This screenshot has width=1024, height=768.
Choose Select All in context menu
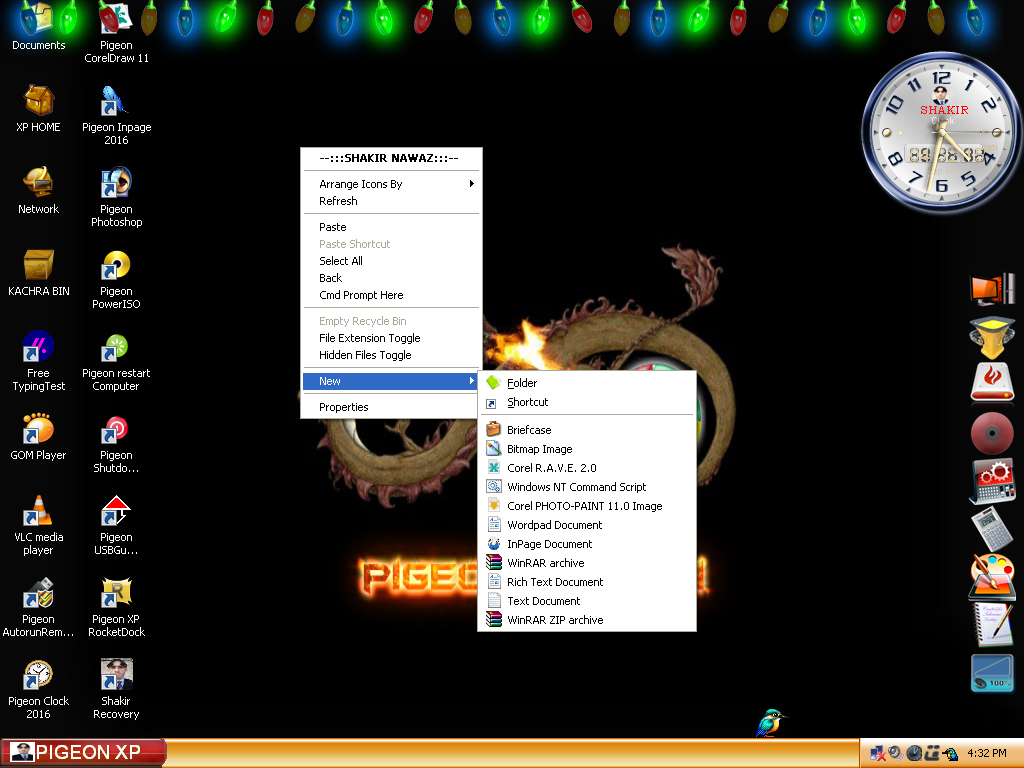(391, 261)
